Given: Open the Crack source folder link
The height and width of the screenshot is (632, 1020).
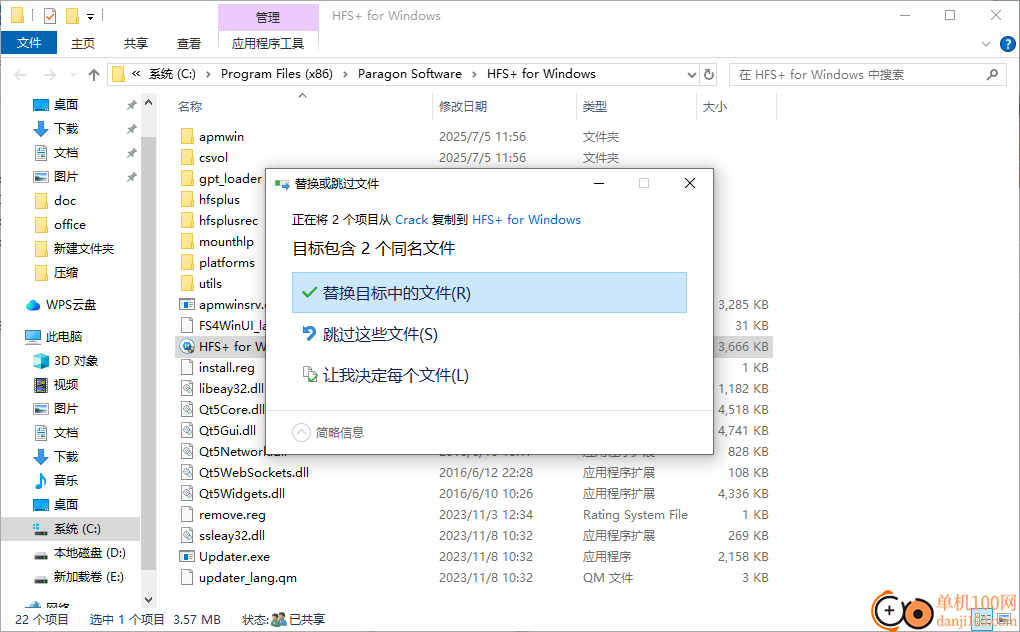Looking at the screenshot, I should pyautogui.click(x=412, y=220).
